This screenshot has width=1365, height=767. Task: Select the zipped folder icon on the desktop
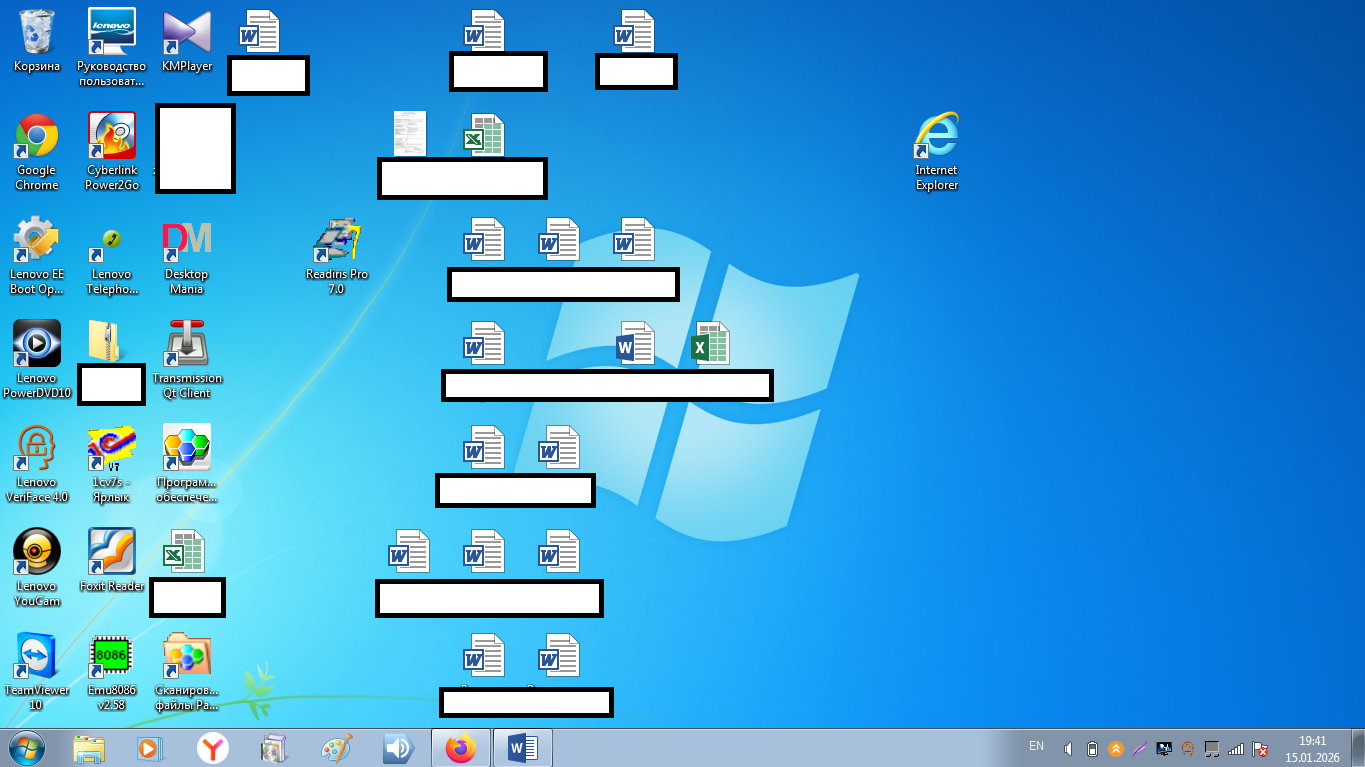(106, 342)
